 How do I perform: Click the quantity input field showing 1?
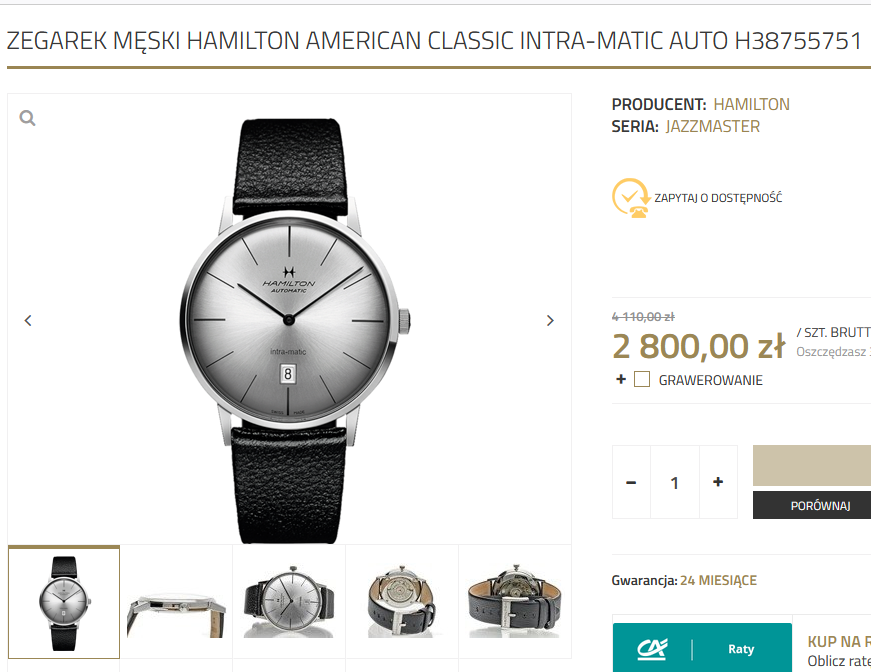coord(674,482)
